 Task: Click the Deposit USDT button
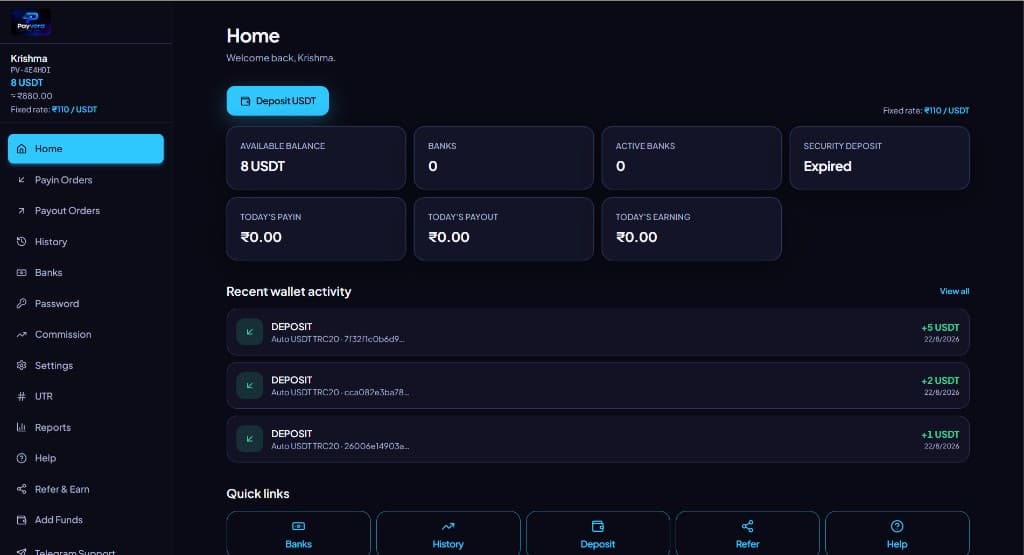(x=278, y=101)
